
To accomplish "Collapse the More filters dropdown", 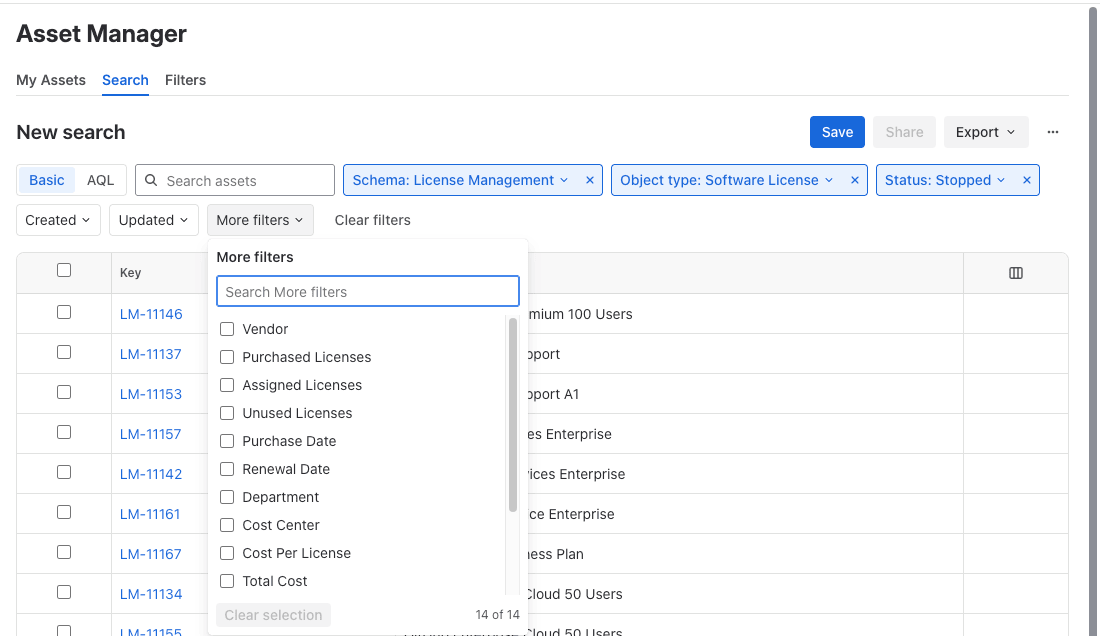I will coord(260,220).
